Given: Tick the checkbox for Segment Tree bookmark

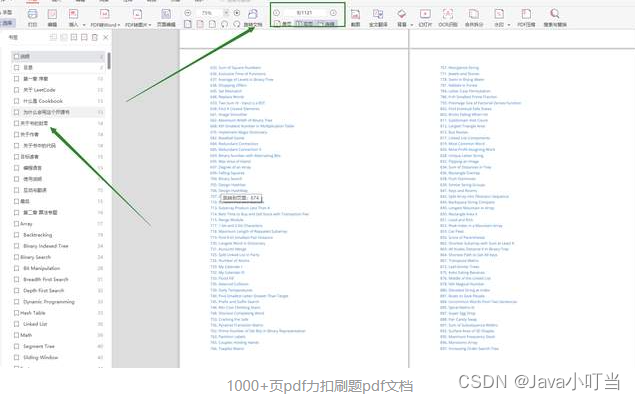Looking at the screenshot, I should pos(17,346).
